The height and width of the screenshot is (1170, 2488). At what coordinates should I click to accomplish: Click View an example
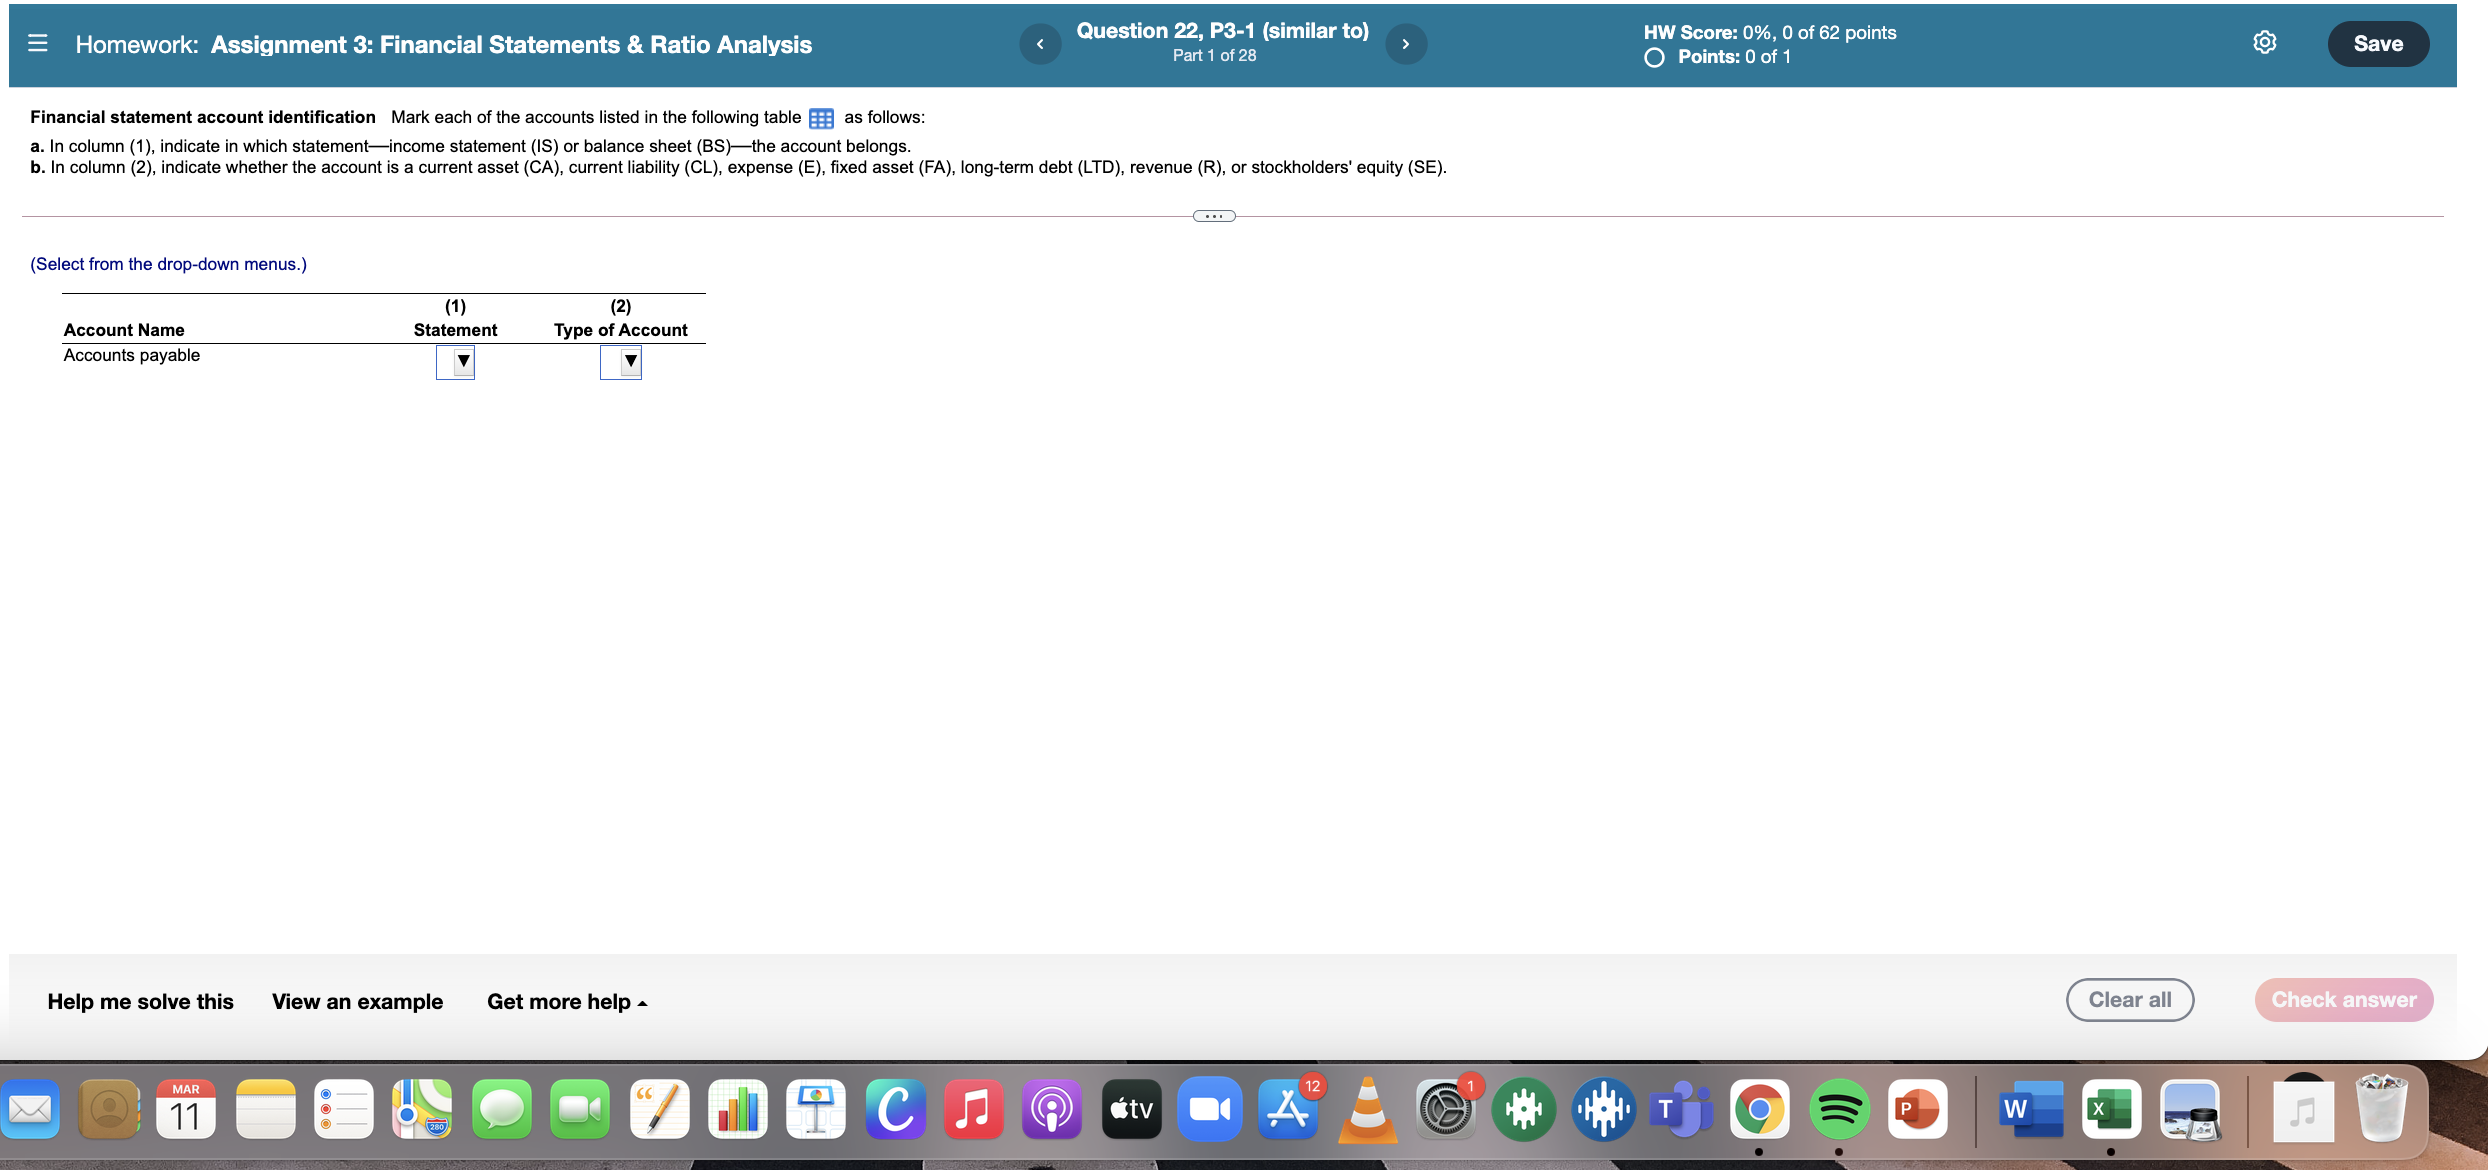356,1001
